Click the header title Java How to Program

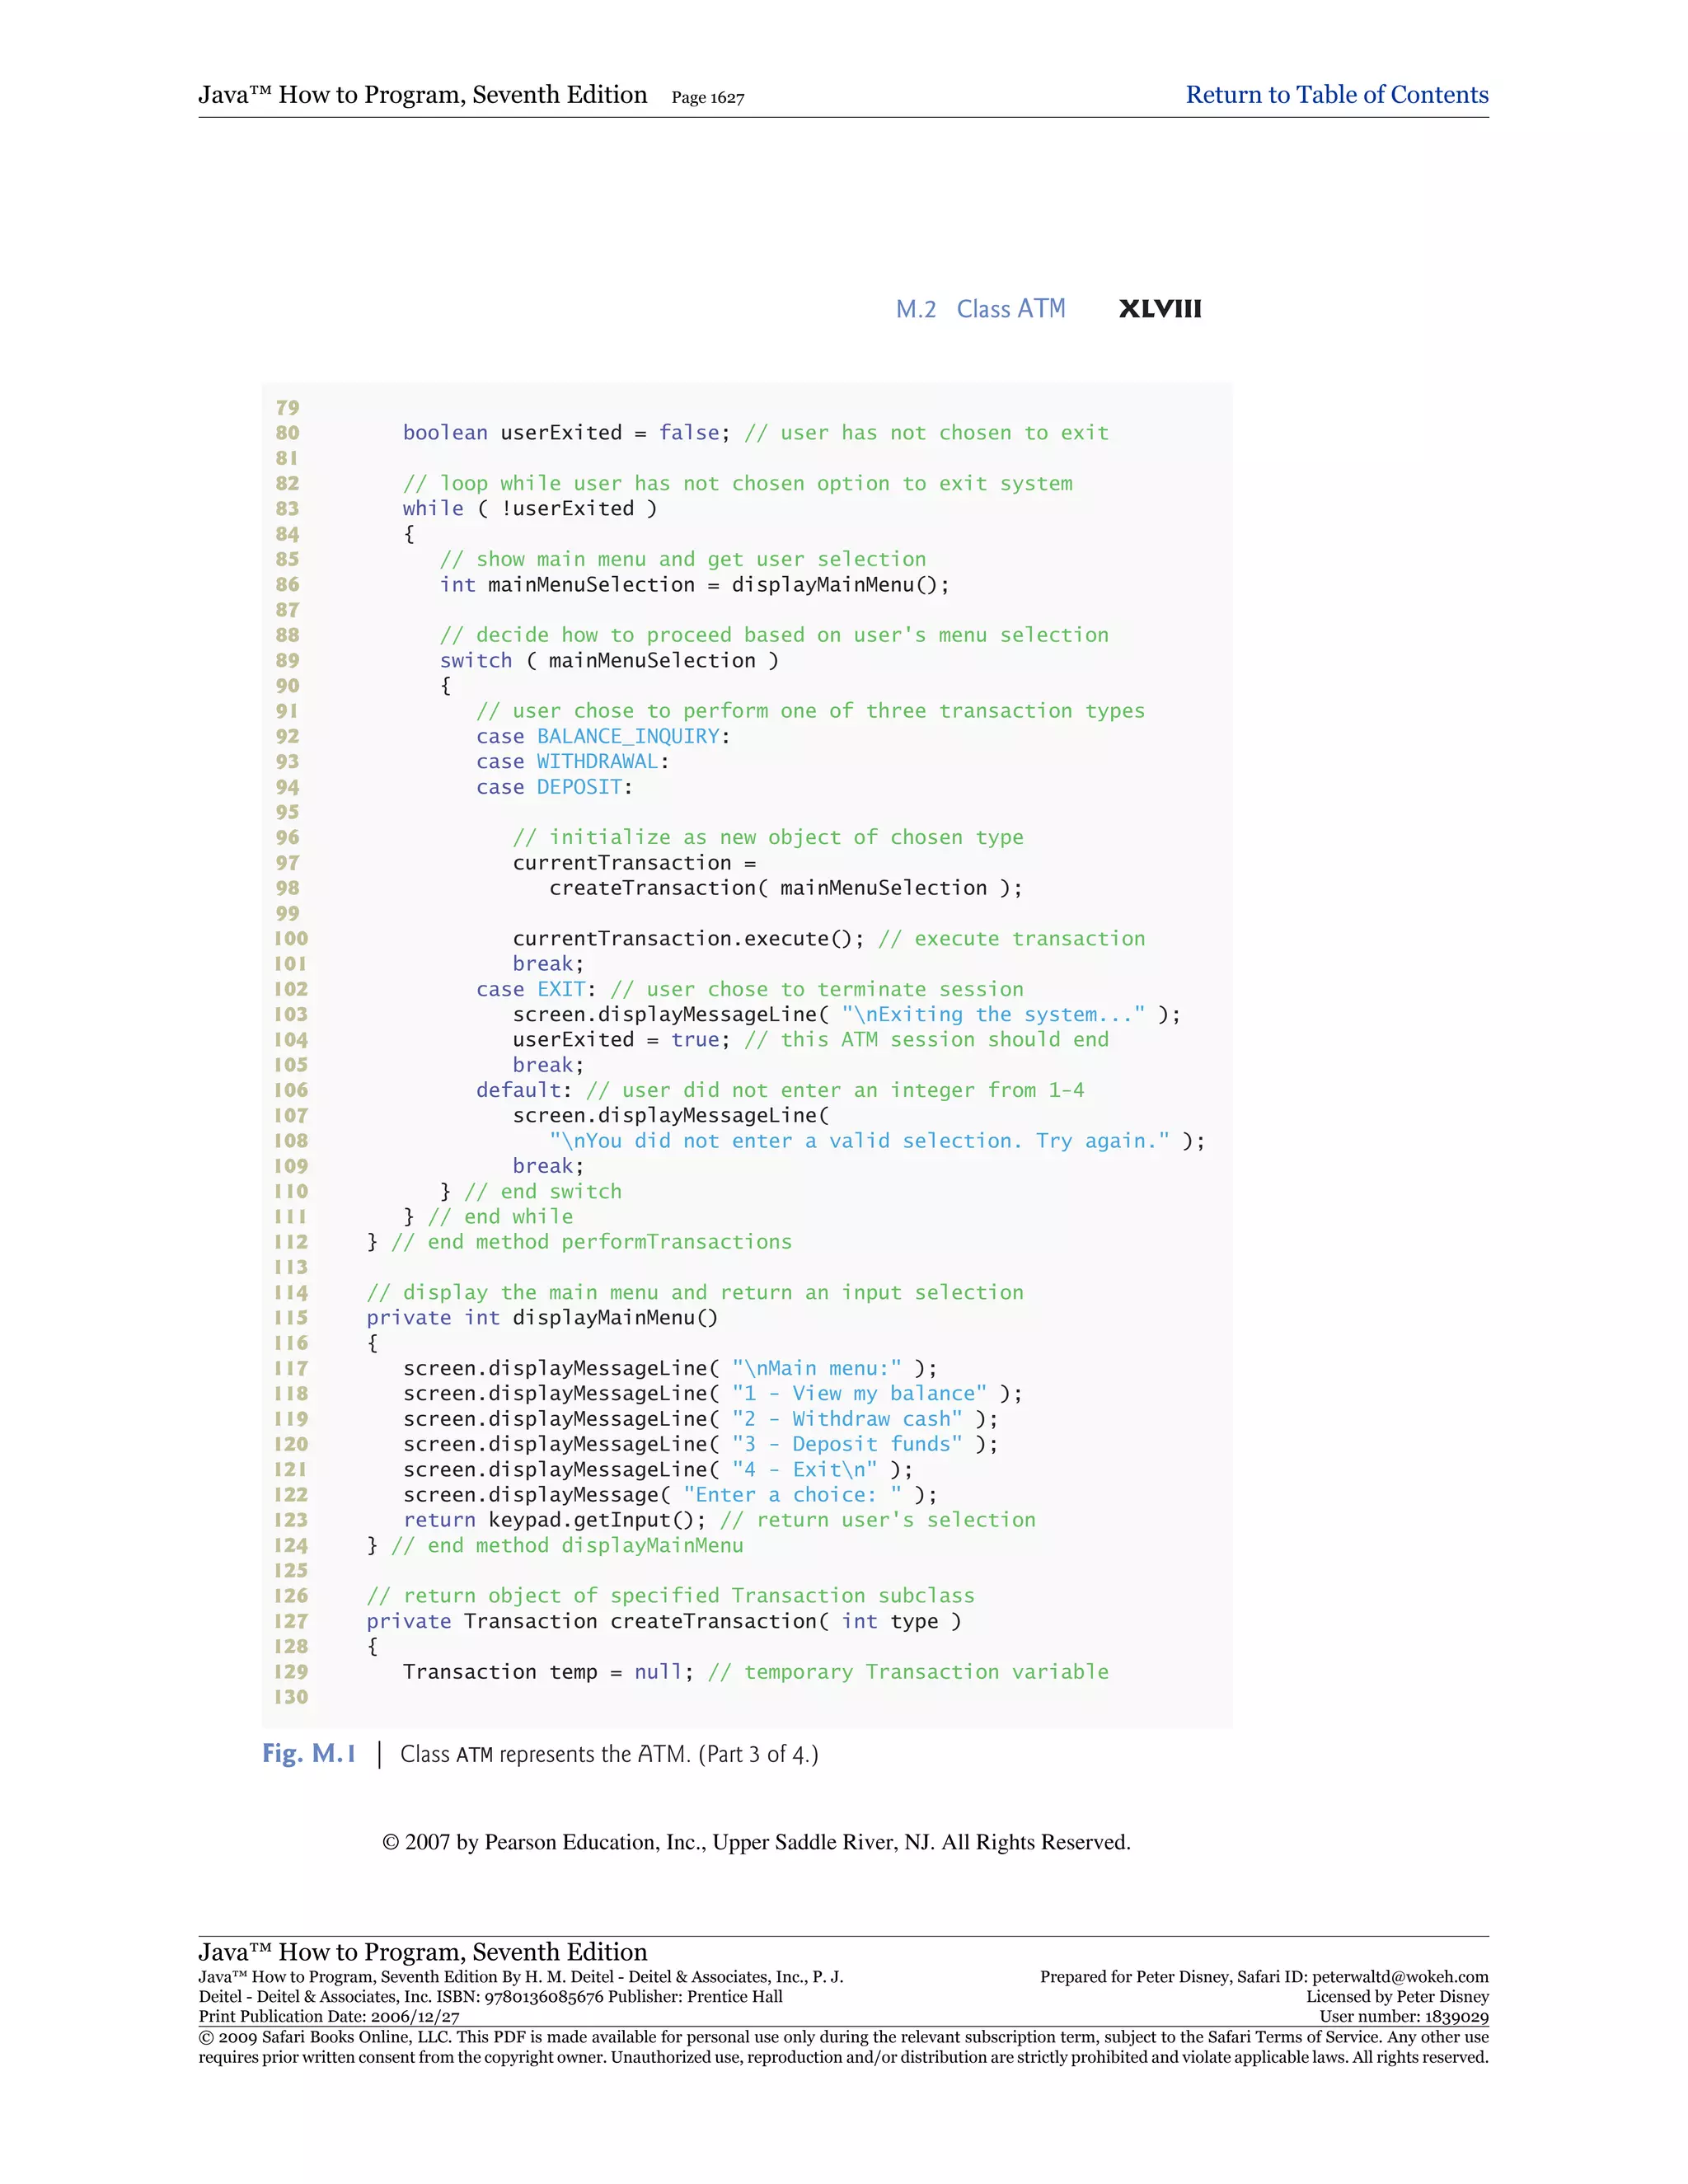(422, 95)
